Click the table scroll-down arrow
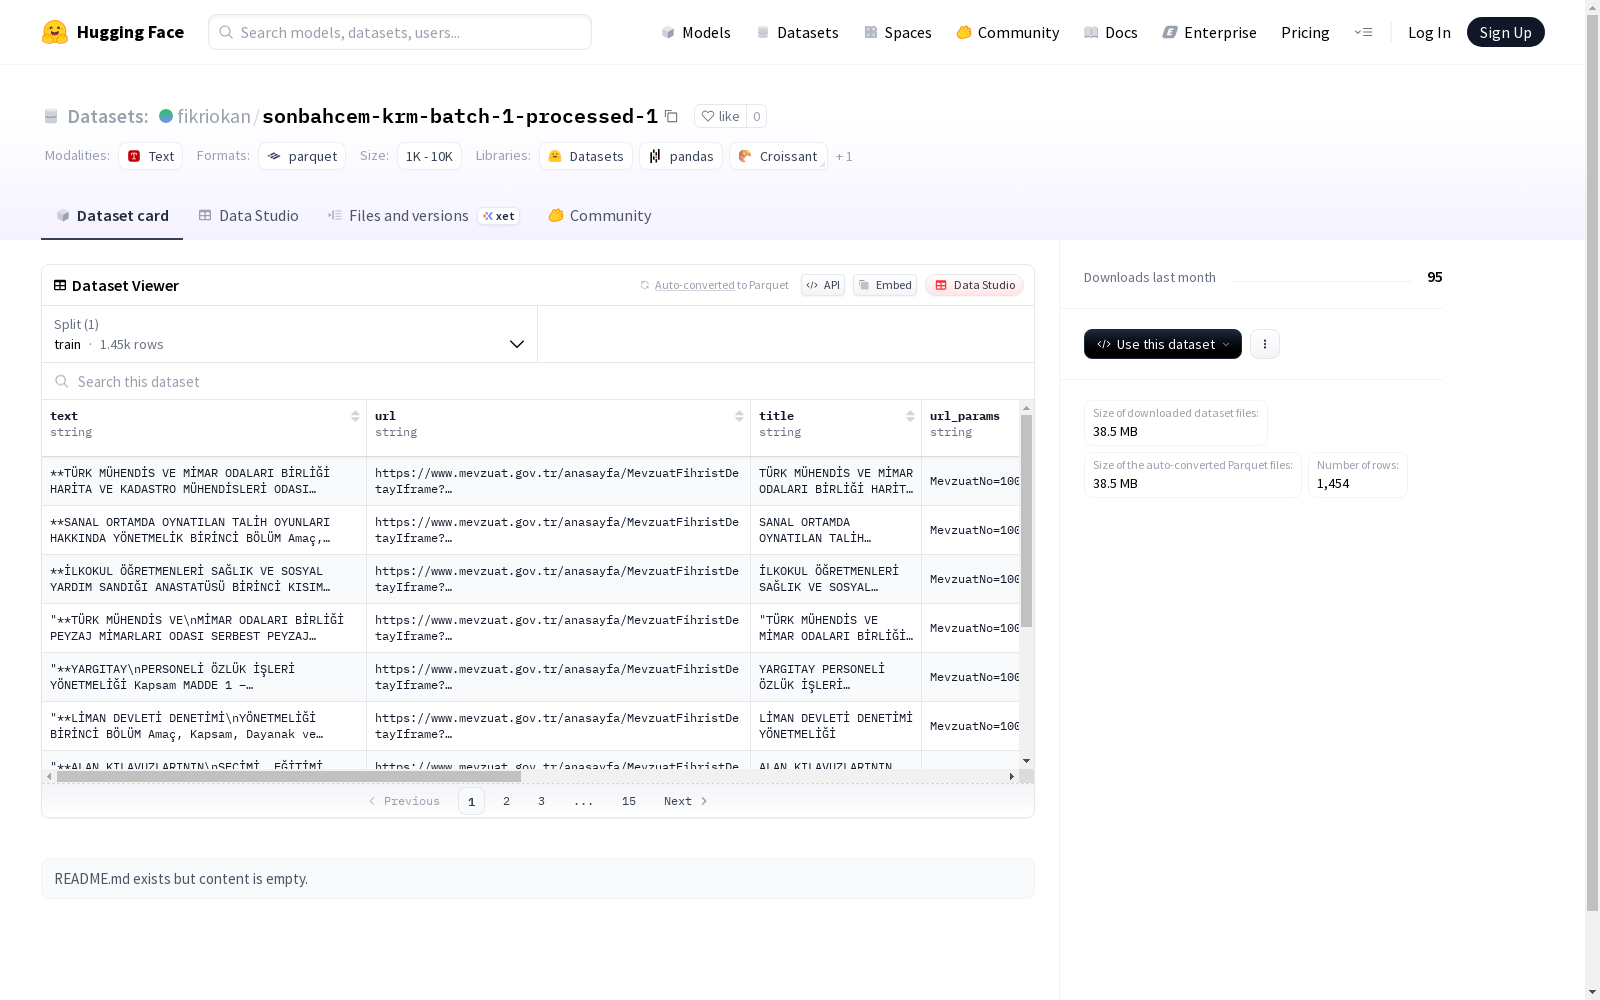 point(1026,761)
